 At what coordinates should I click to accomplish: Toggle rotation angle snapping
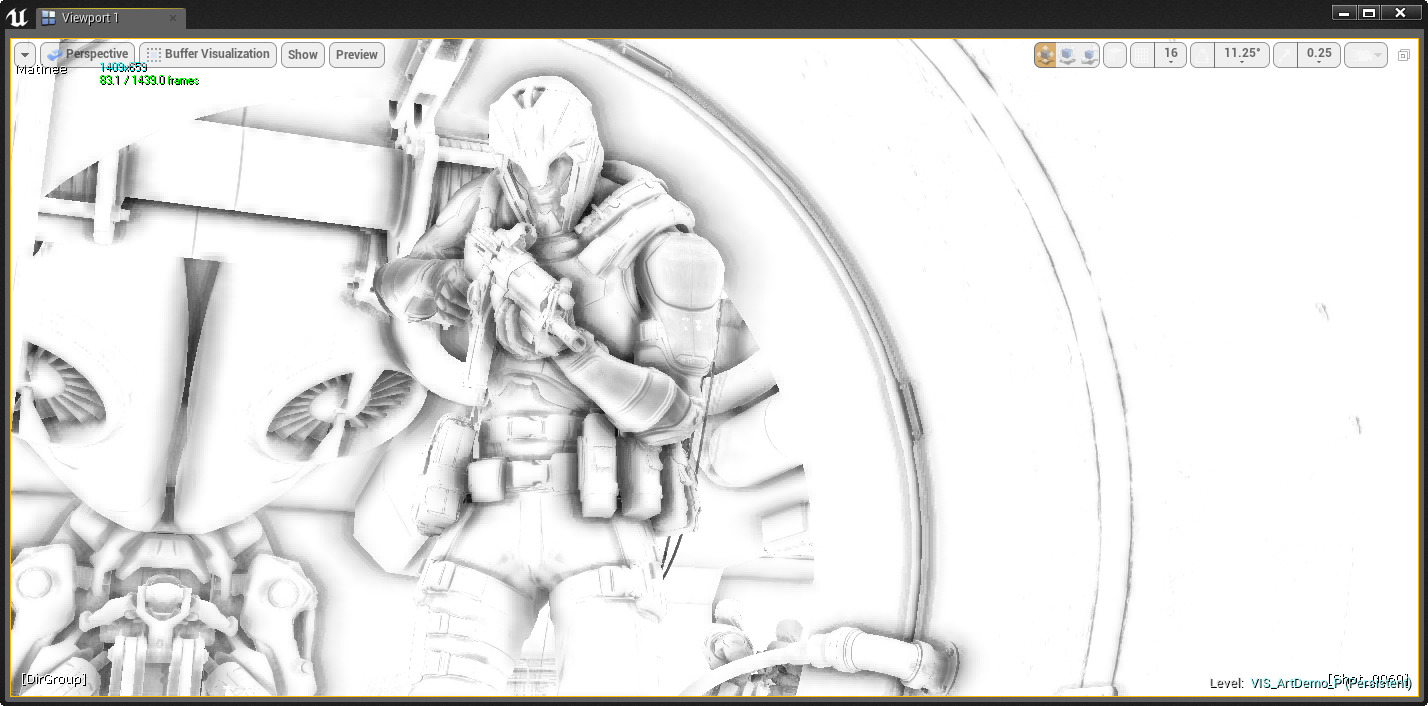[x=1203, y=55]
